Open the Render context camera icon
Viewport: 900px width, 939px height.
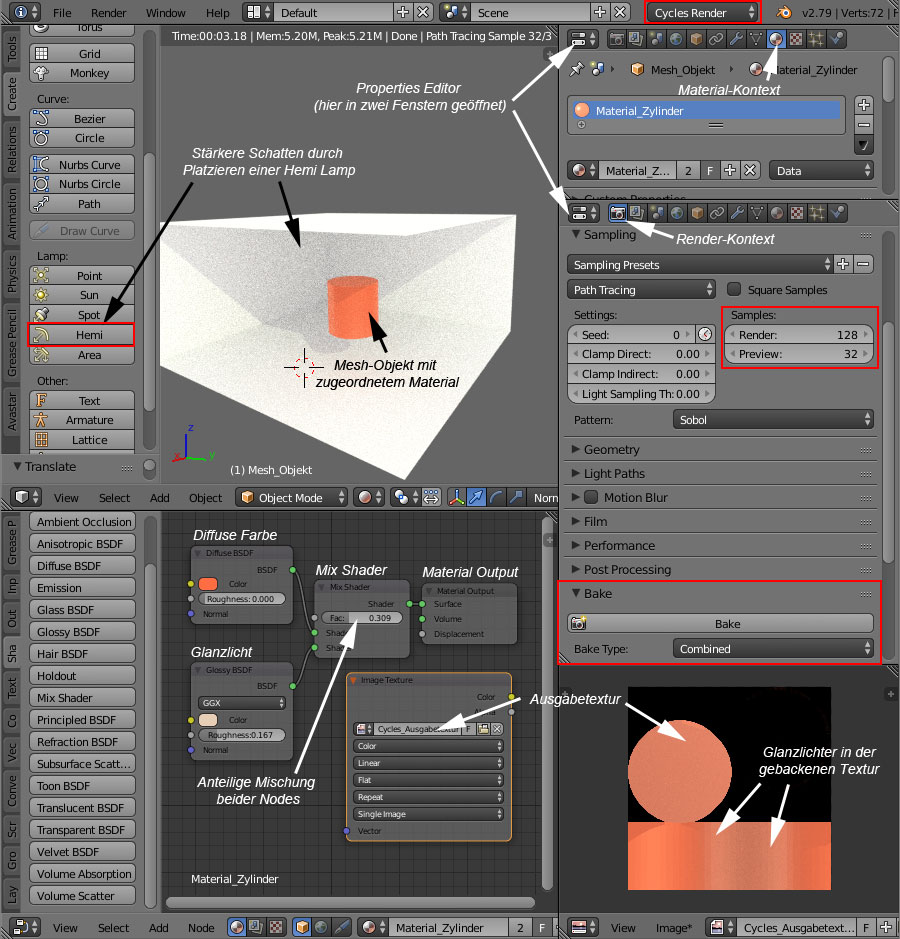coord(617,38)
